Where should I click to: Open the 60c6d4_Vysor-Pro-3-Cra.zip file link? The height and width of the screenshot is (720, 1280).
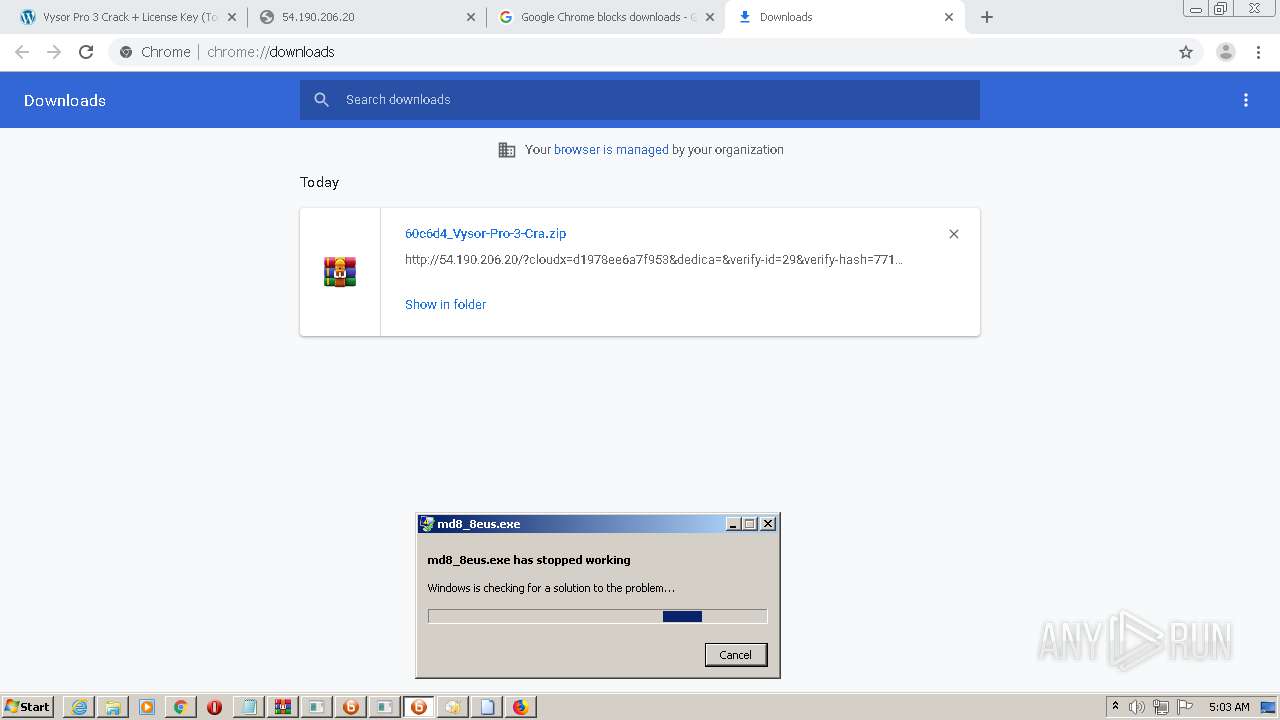(x=485, y=234)
